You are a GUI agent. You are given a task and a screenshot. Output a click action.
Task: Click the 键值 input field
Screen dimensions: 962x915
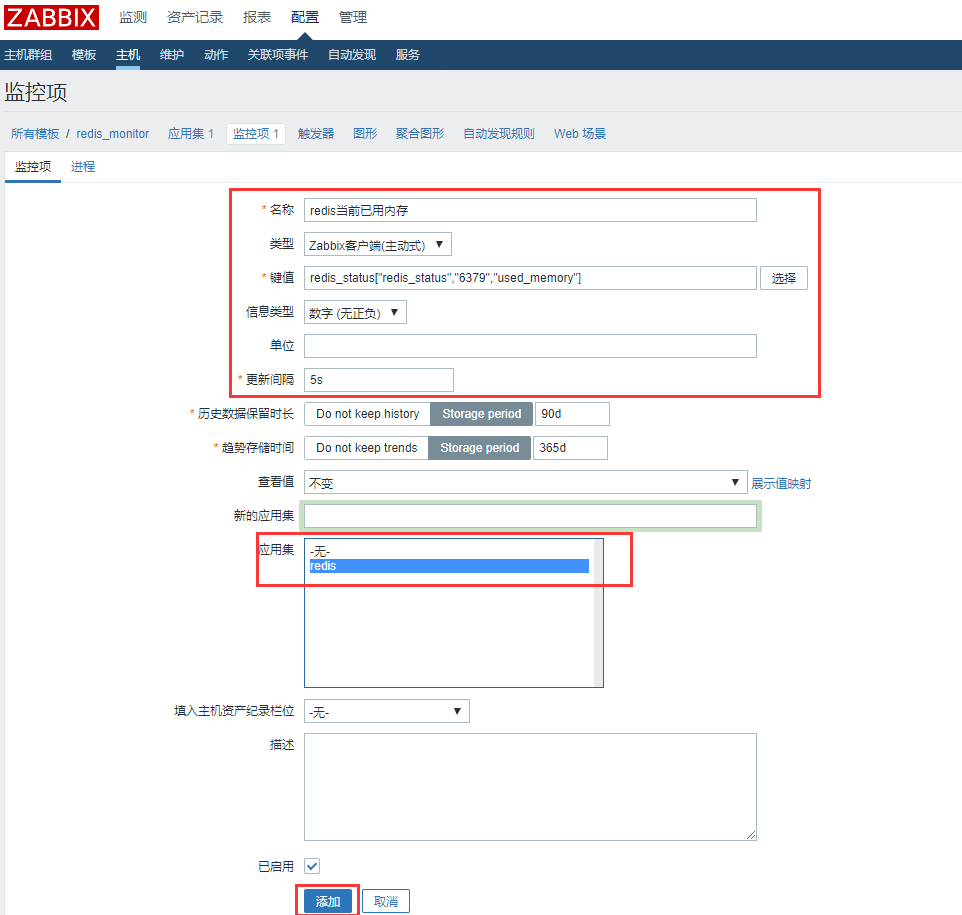pyautogui.click(x=530, y=278)
